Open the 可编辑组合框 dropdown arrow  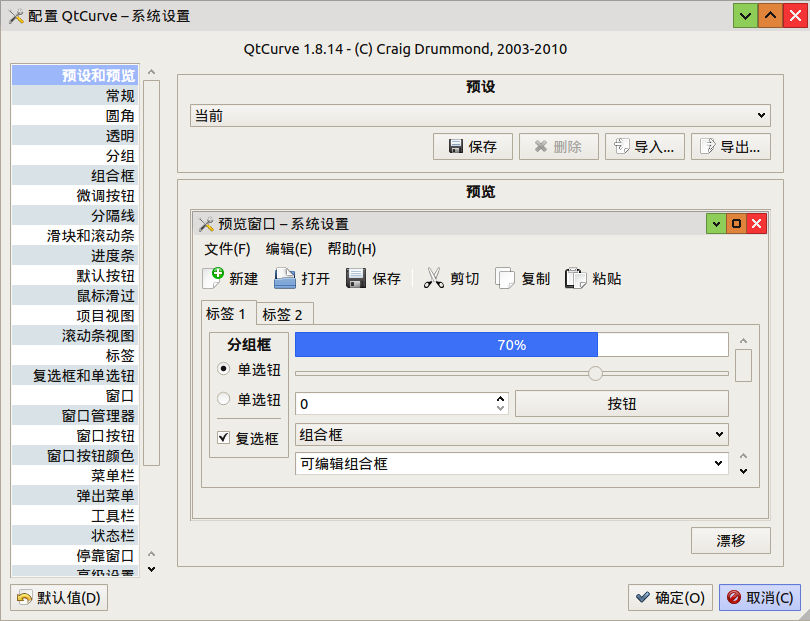pyautogui.click(x=719, y=463)
